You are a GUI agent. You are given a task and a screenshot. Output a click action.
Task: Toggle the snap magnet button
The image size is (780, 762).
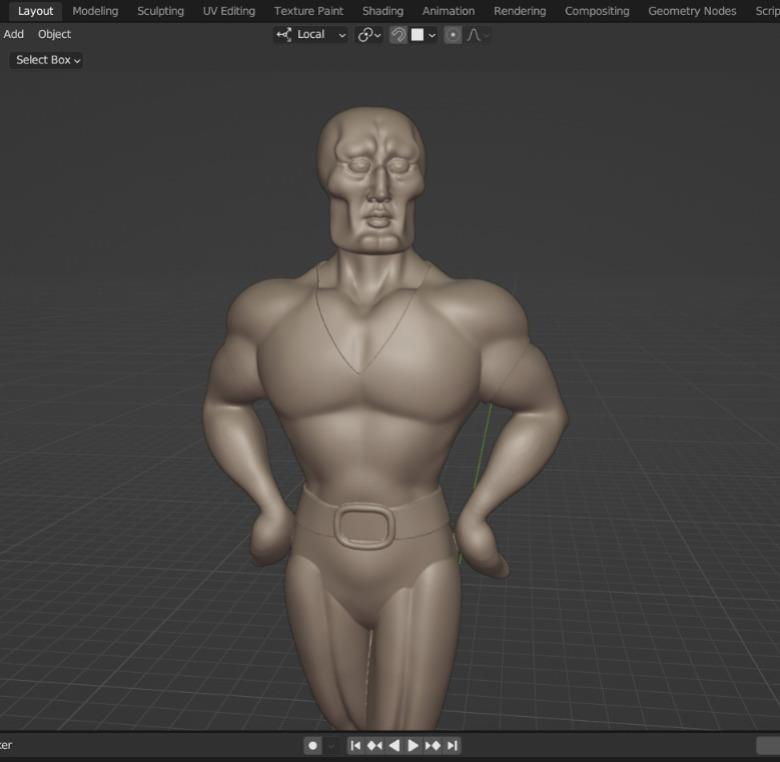[x=398, y=35]
